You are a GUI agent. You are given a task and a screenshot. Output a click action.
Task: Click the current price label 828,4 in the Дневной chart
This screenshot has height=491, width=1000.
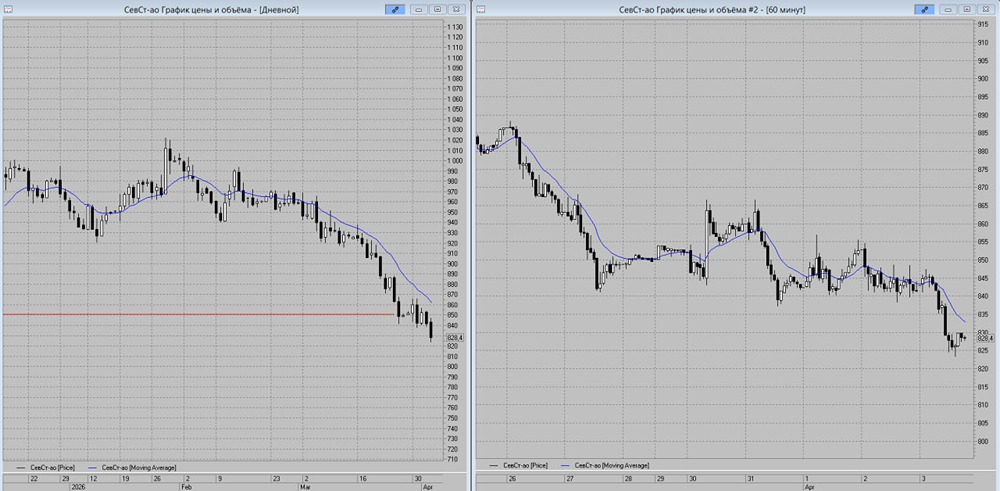pos(455,337)
